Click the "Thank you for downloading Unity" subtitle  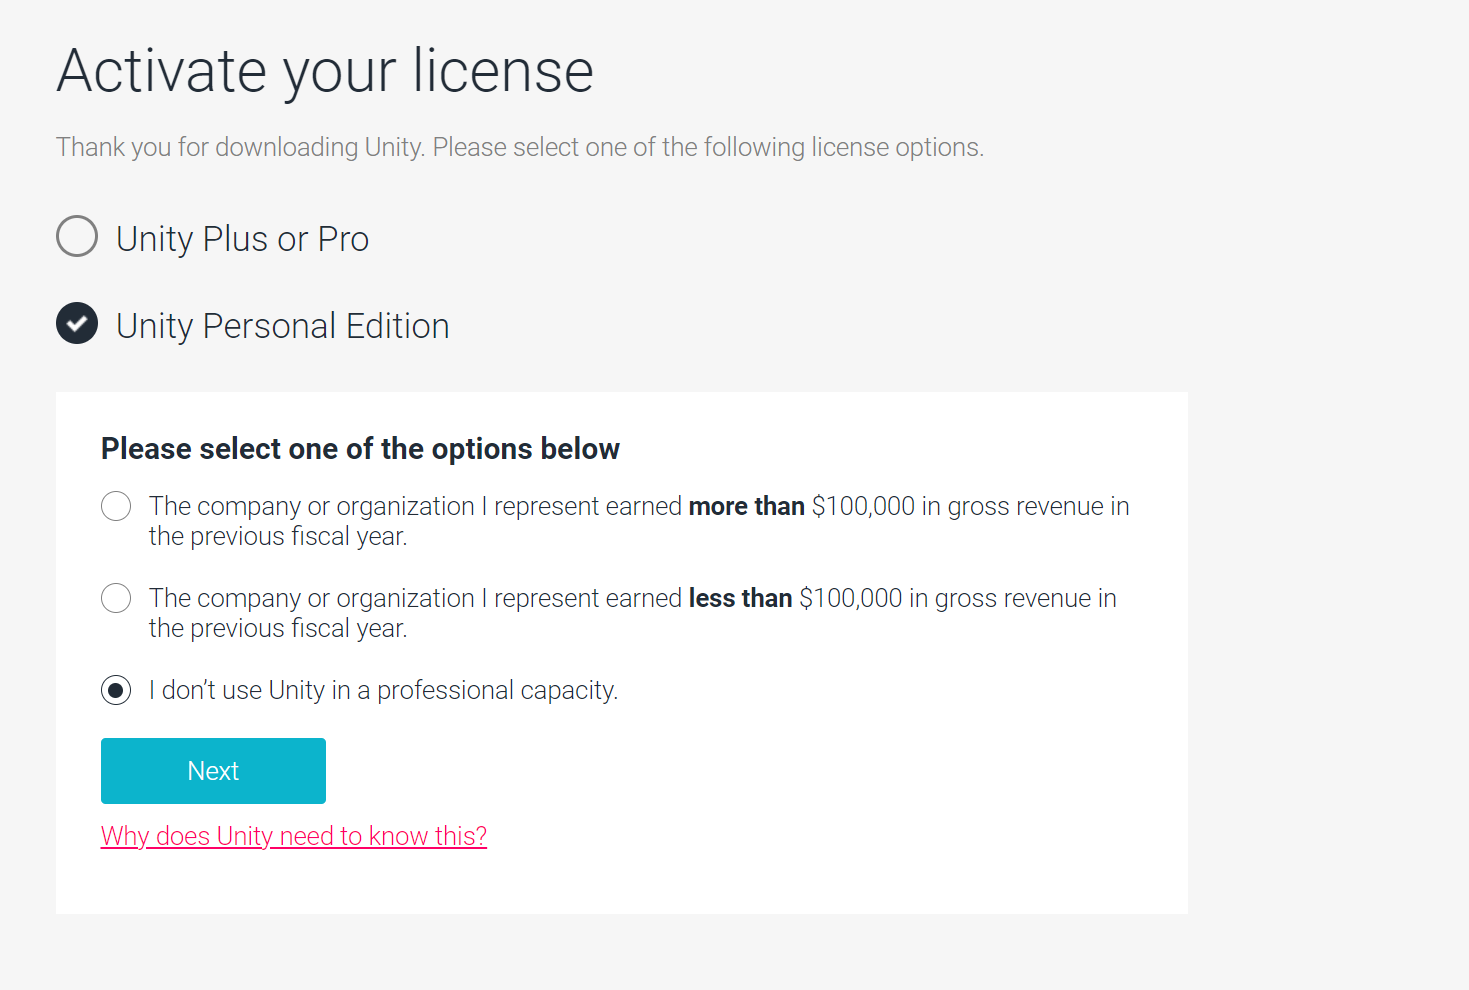[x=519, y=147]
